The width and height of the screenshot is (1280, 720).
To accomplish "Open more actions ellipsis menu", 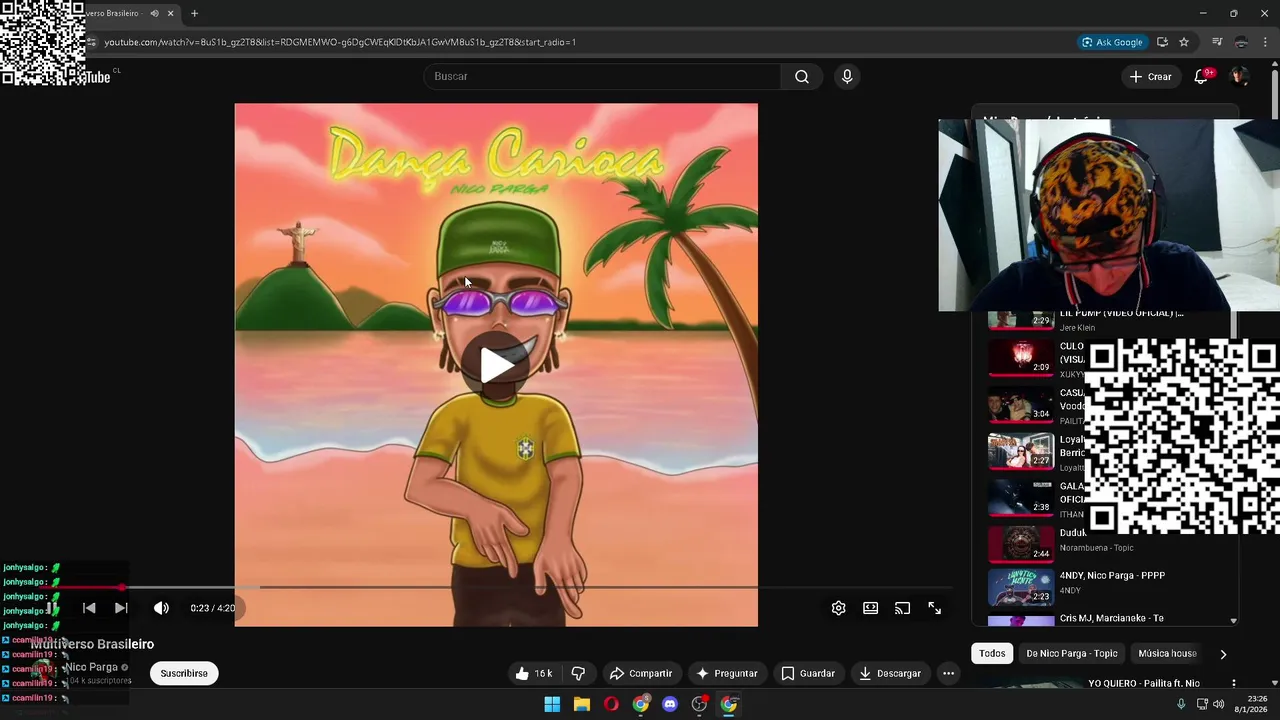I will (x=948, y=673).
